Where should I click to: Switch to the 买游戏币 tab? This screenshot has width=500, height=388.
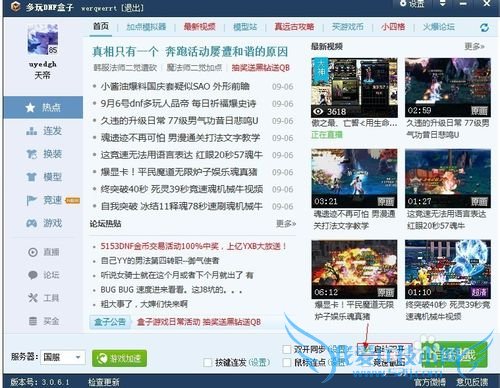pyautogui.click(x=347, y=27)
